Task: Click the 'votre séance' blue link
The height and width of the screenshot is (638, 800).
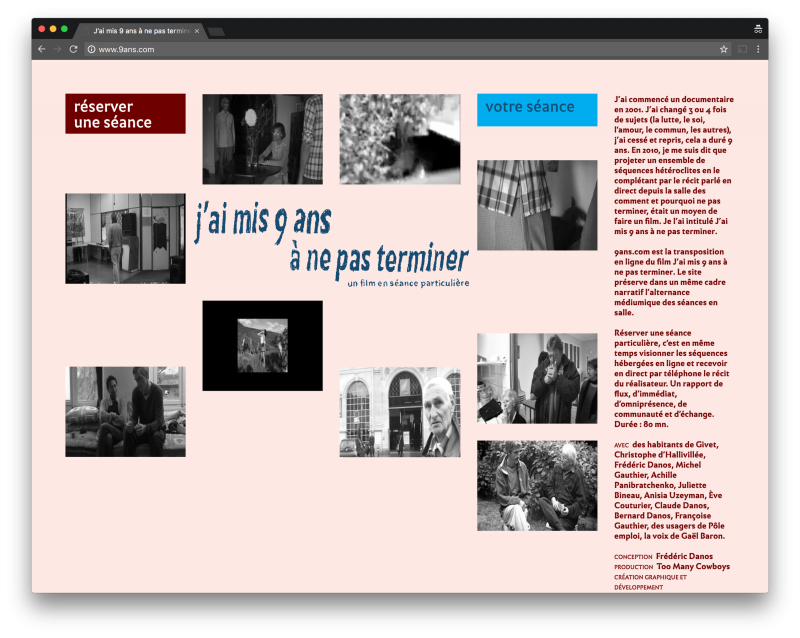Action: click(536, 109)
